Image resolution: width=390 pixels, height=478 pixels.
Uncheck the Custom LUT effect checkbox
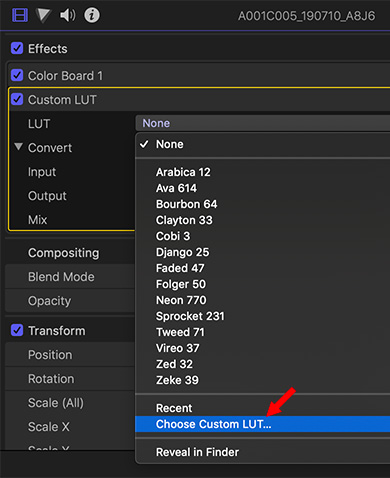[x=17, y=99]
